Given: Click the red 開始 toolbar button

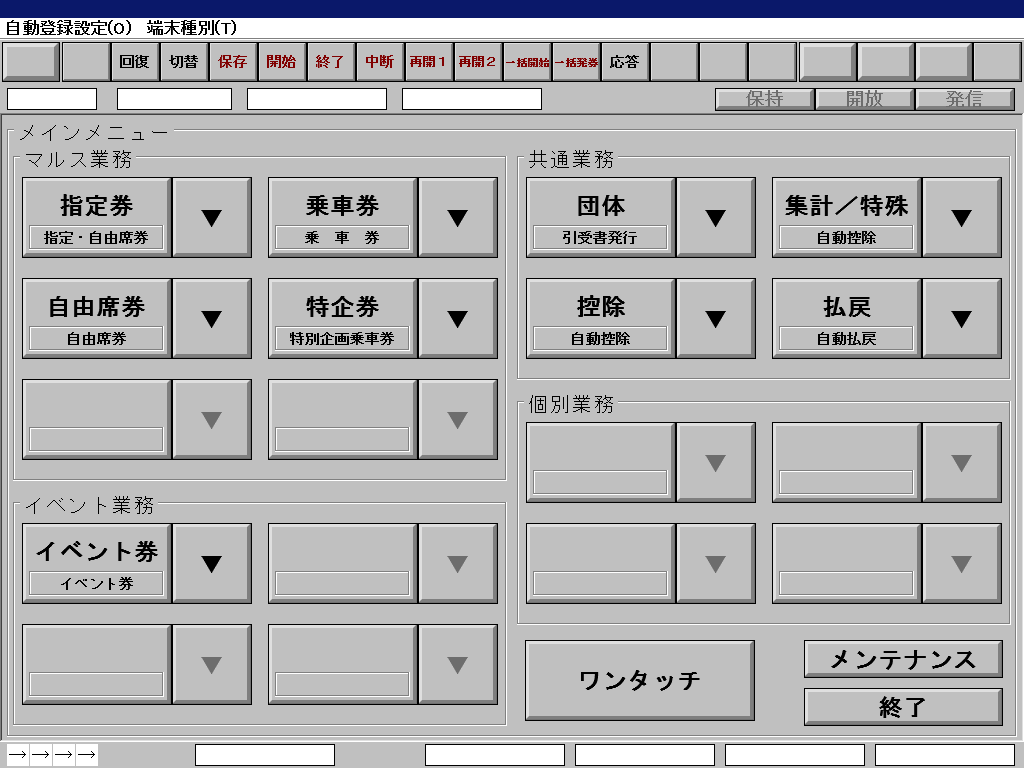Looking at the screenshot, I should (x=281, y=62).
